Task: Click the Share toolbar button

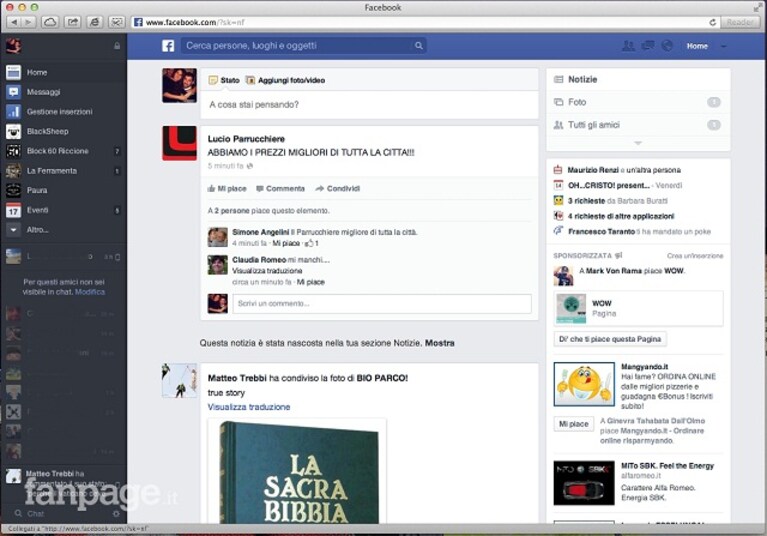Action: (72, 22)
